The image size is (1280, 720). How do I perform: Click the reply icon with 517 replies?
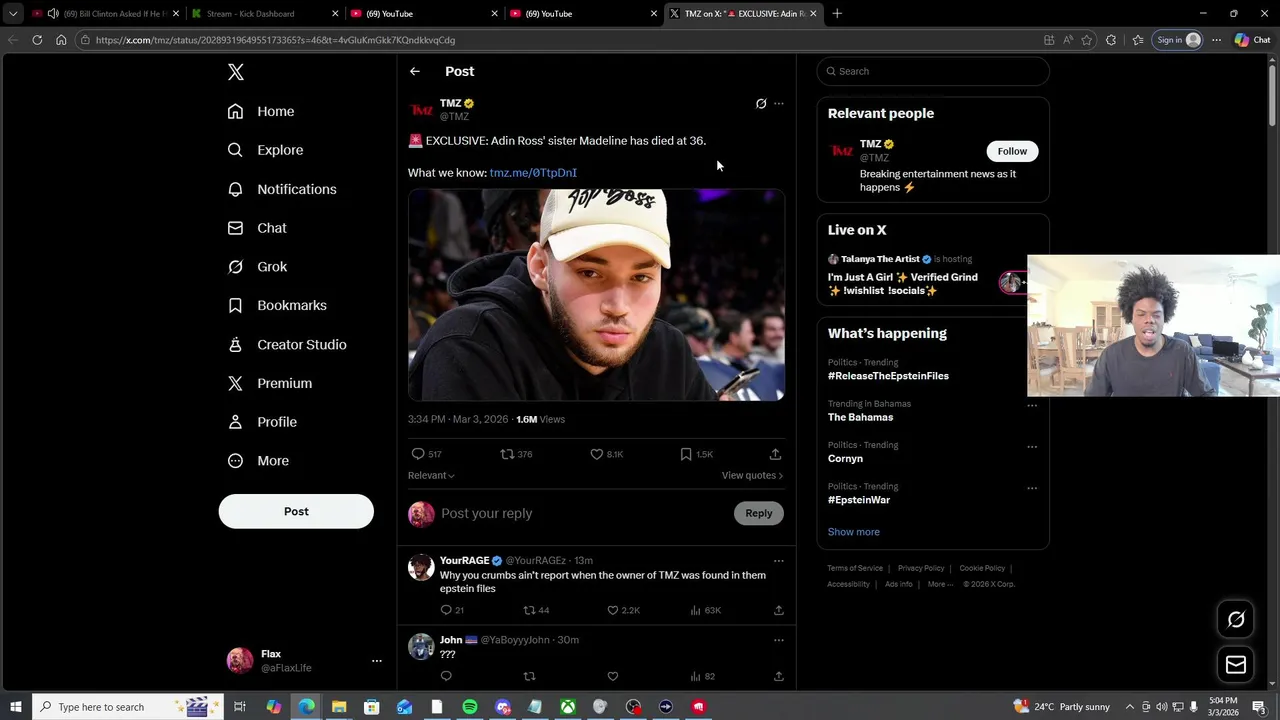pyautogui.click(x=418, y=454)
